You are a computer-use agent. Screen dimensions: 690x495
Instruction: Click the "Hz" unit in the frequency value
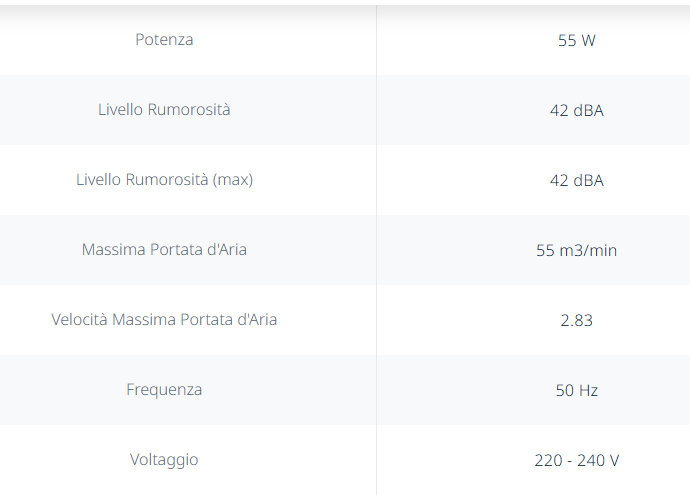coord(588,391)
